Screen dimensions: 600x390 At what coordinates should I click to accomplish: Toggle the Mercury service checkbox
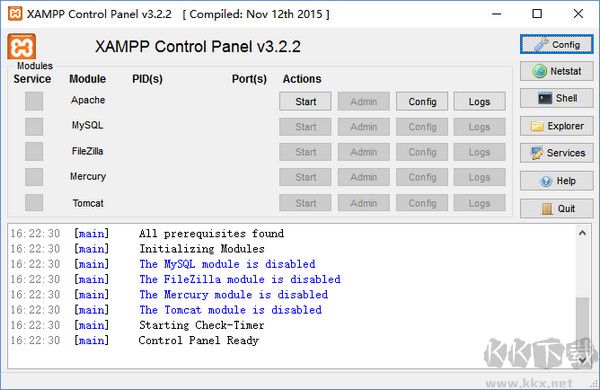pyautogui.click(x=34, y=177)
